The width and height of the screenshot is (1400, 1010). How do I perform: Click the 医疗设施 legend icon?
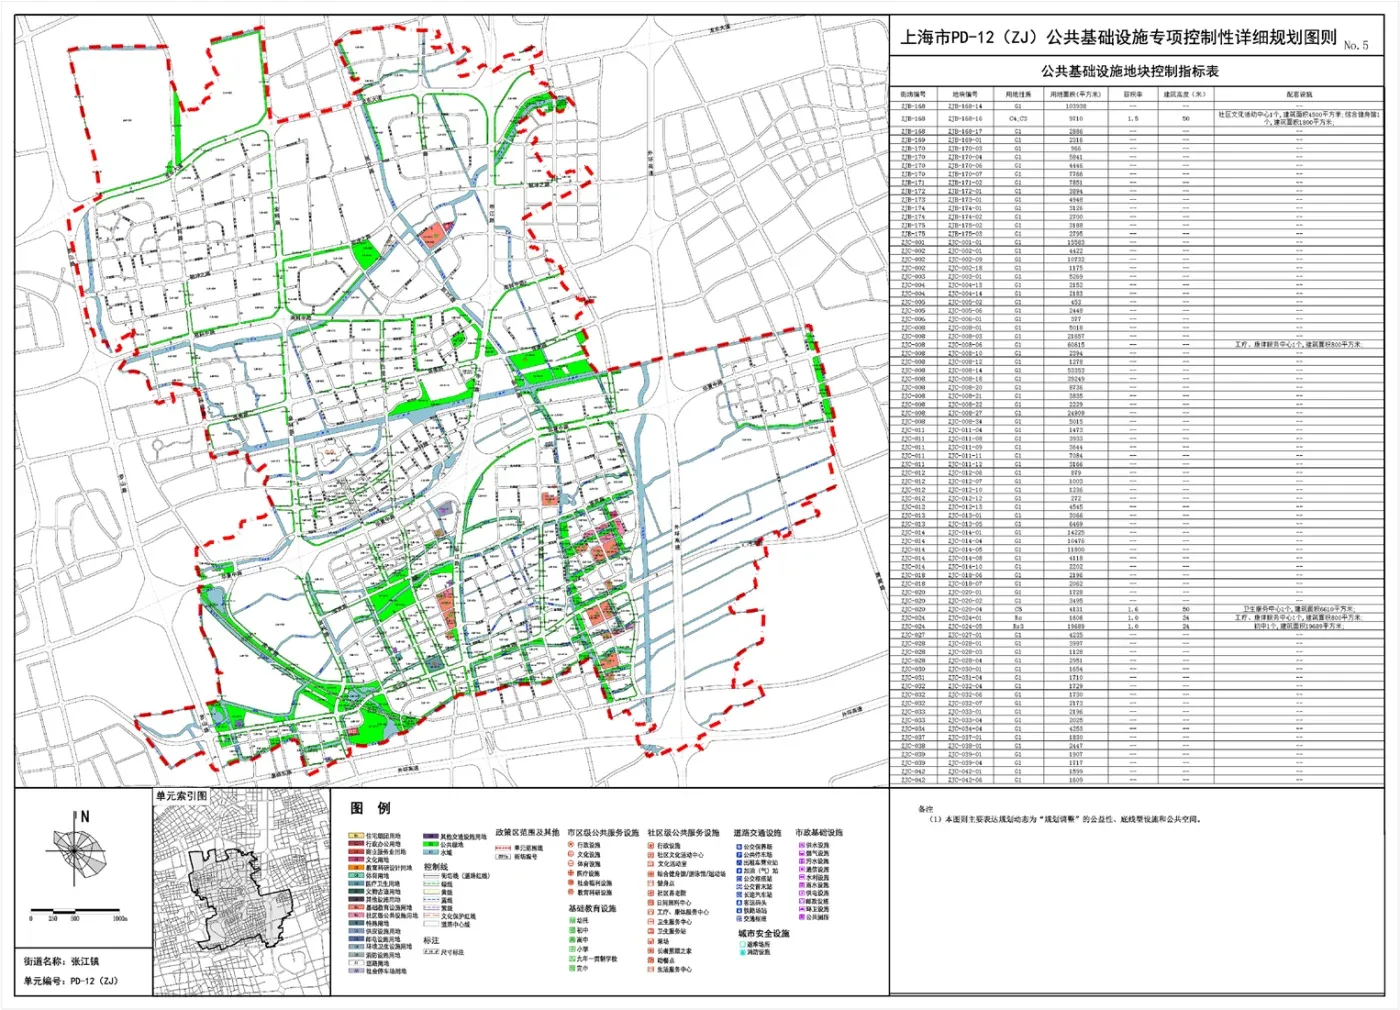[571, 874]
